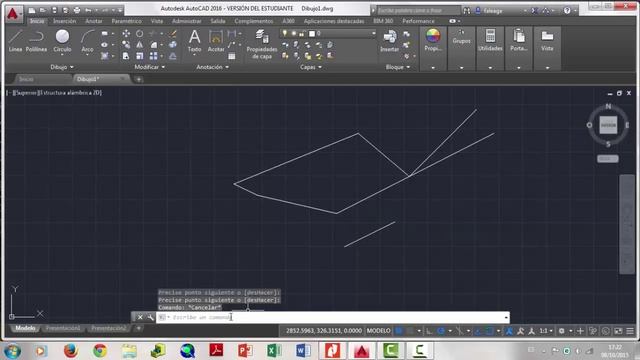
Task: Open the annotation scale 1:1 dropdown
Action: 546,331
